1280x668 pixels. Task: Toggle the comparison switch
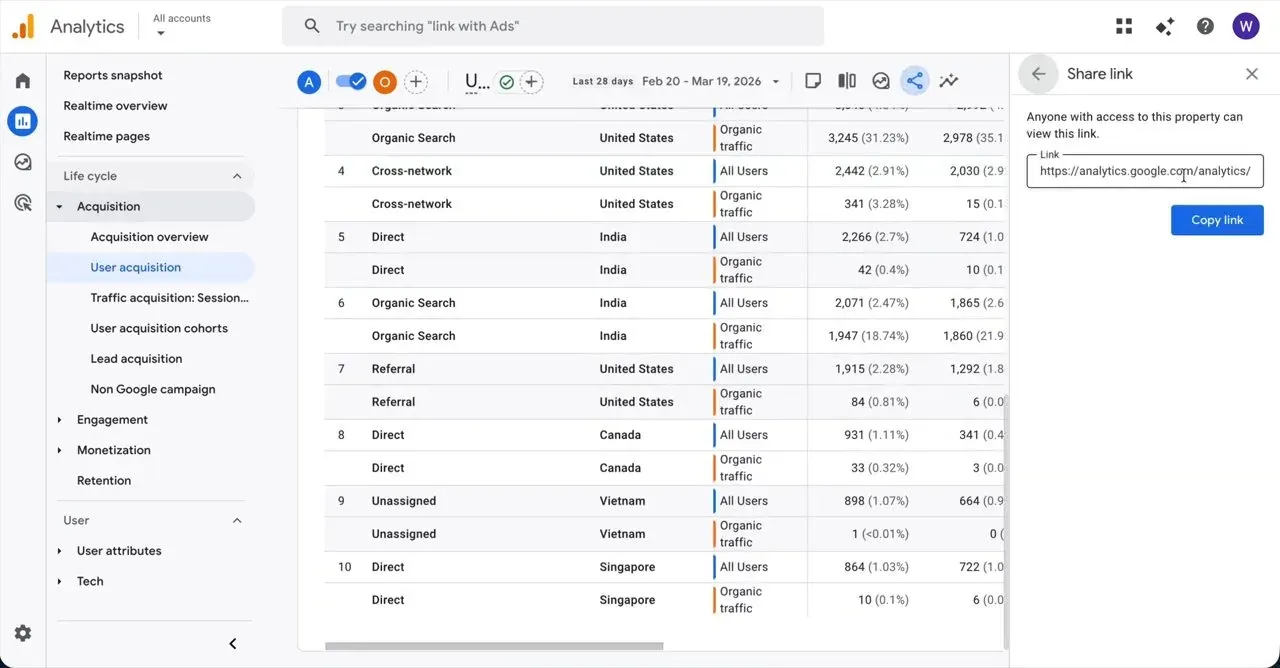coord(351,82)
